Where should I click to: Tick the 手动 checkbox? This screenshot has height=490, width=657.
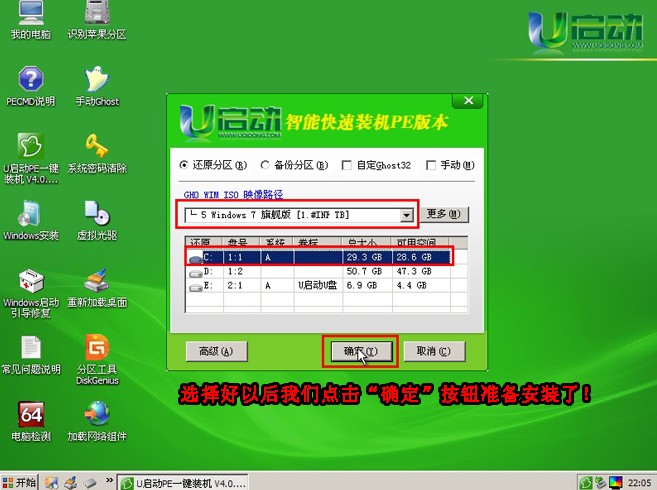click(x=430, y=165)
